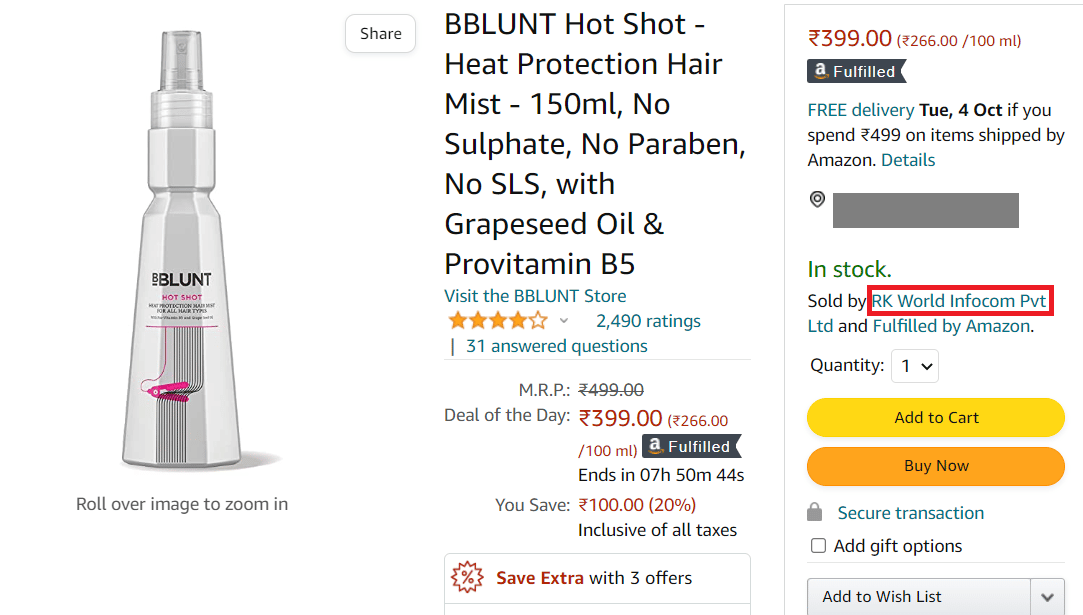The width and height of the screenshot is (1083, 615).
Task: Open the Add to Wish List dropdown arrow
Action: [x=1047, y=597]
